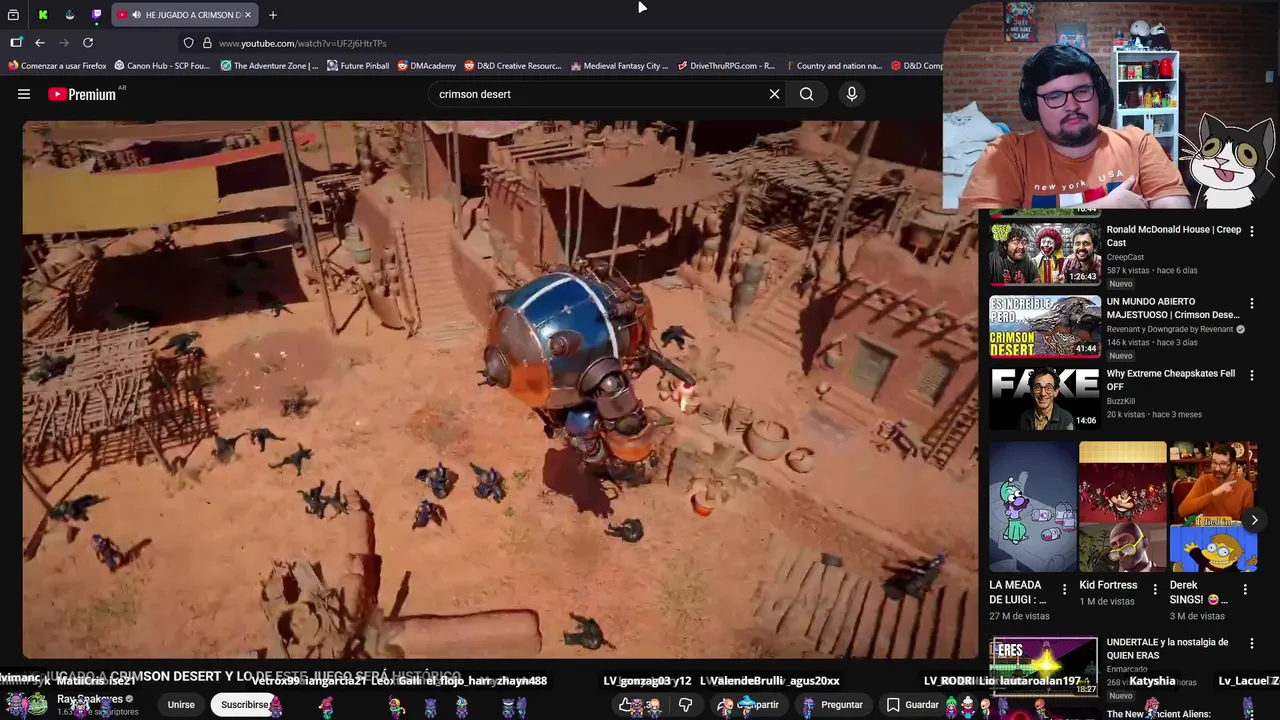1280x720 pixels.
Task: Go forward with the browser arrow
Action: pos(64,43)
